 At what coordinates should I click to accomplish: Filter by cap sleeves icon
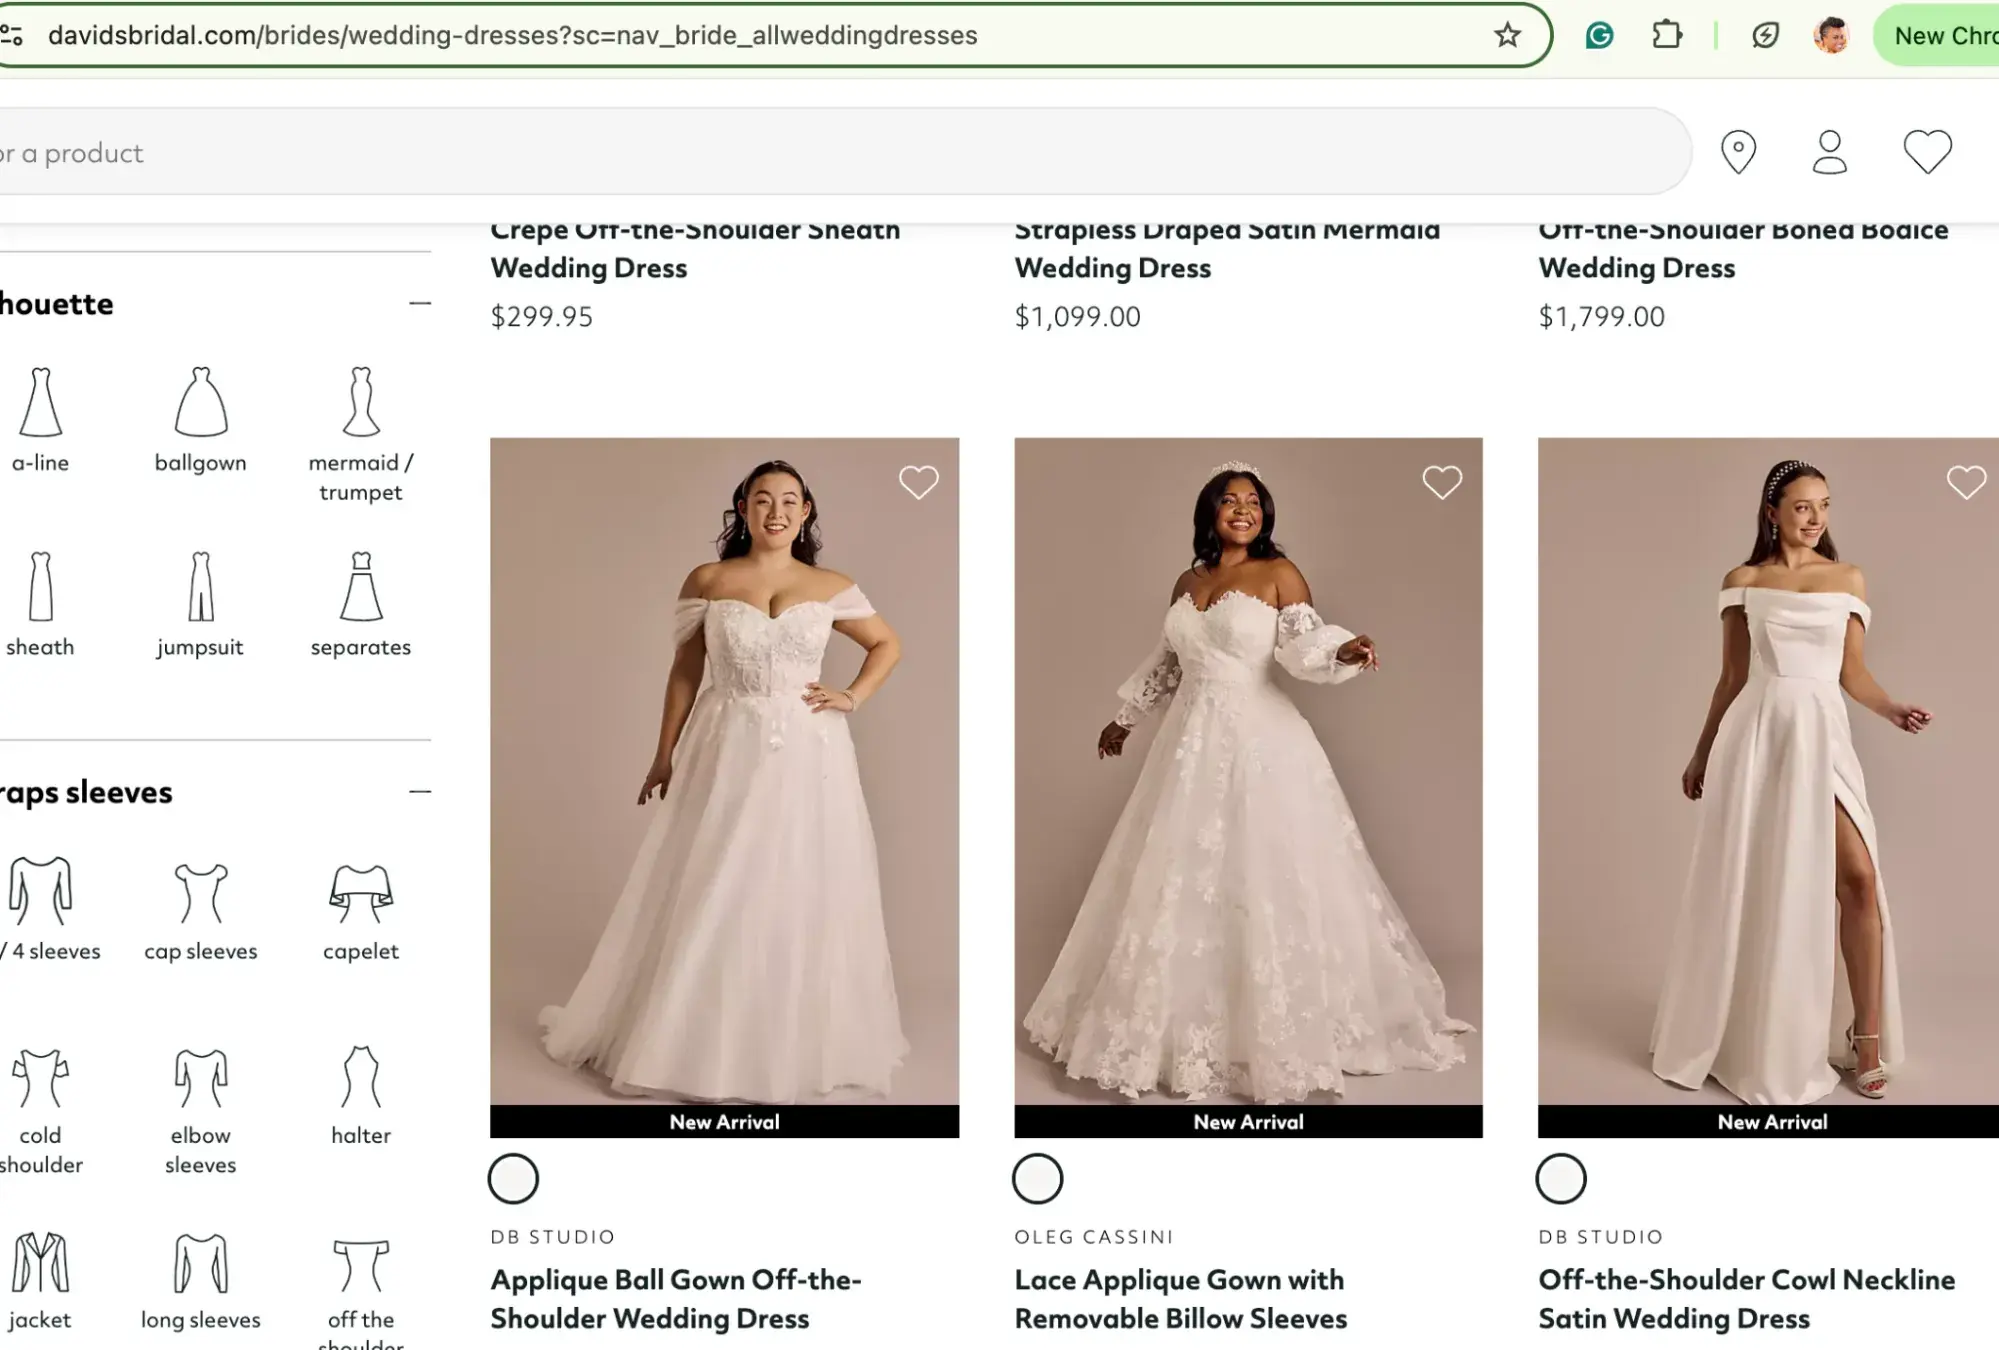pos(201,893)
